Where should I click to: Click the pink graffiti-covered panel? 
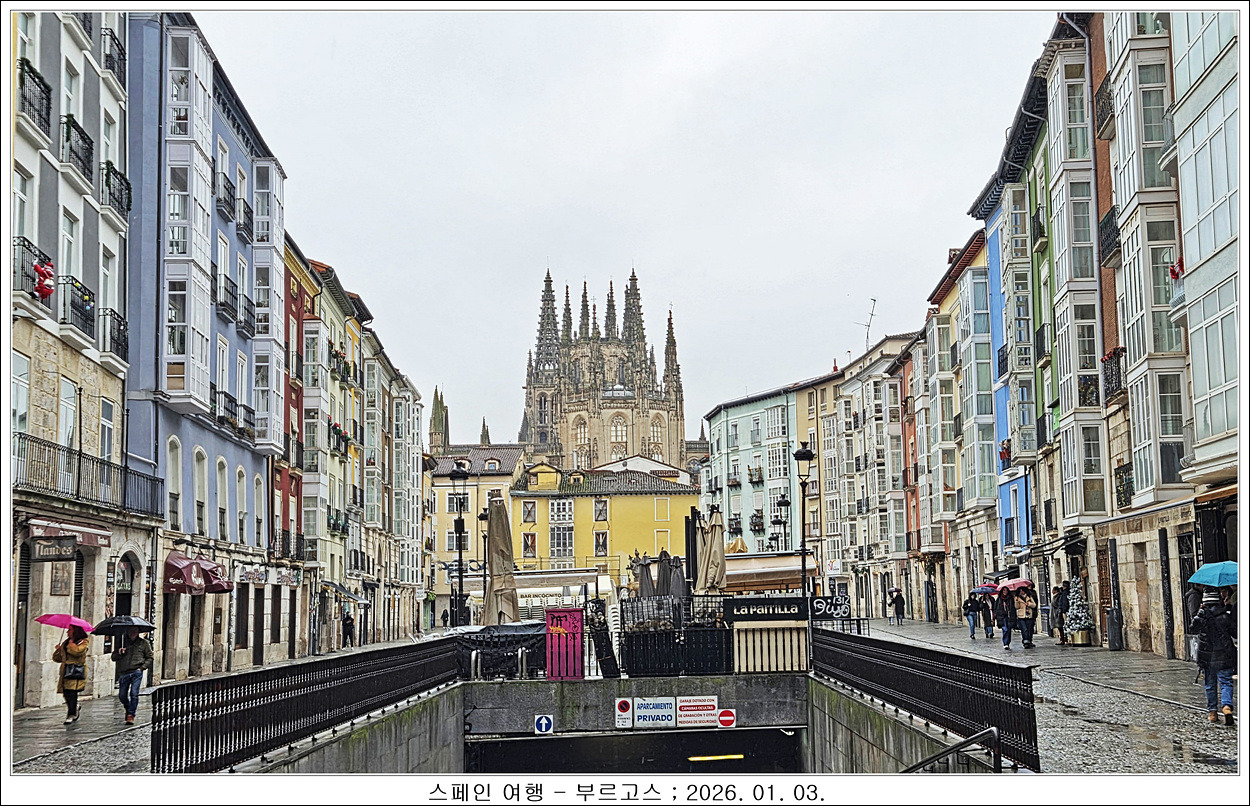[564, 643]
